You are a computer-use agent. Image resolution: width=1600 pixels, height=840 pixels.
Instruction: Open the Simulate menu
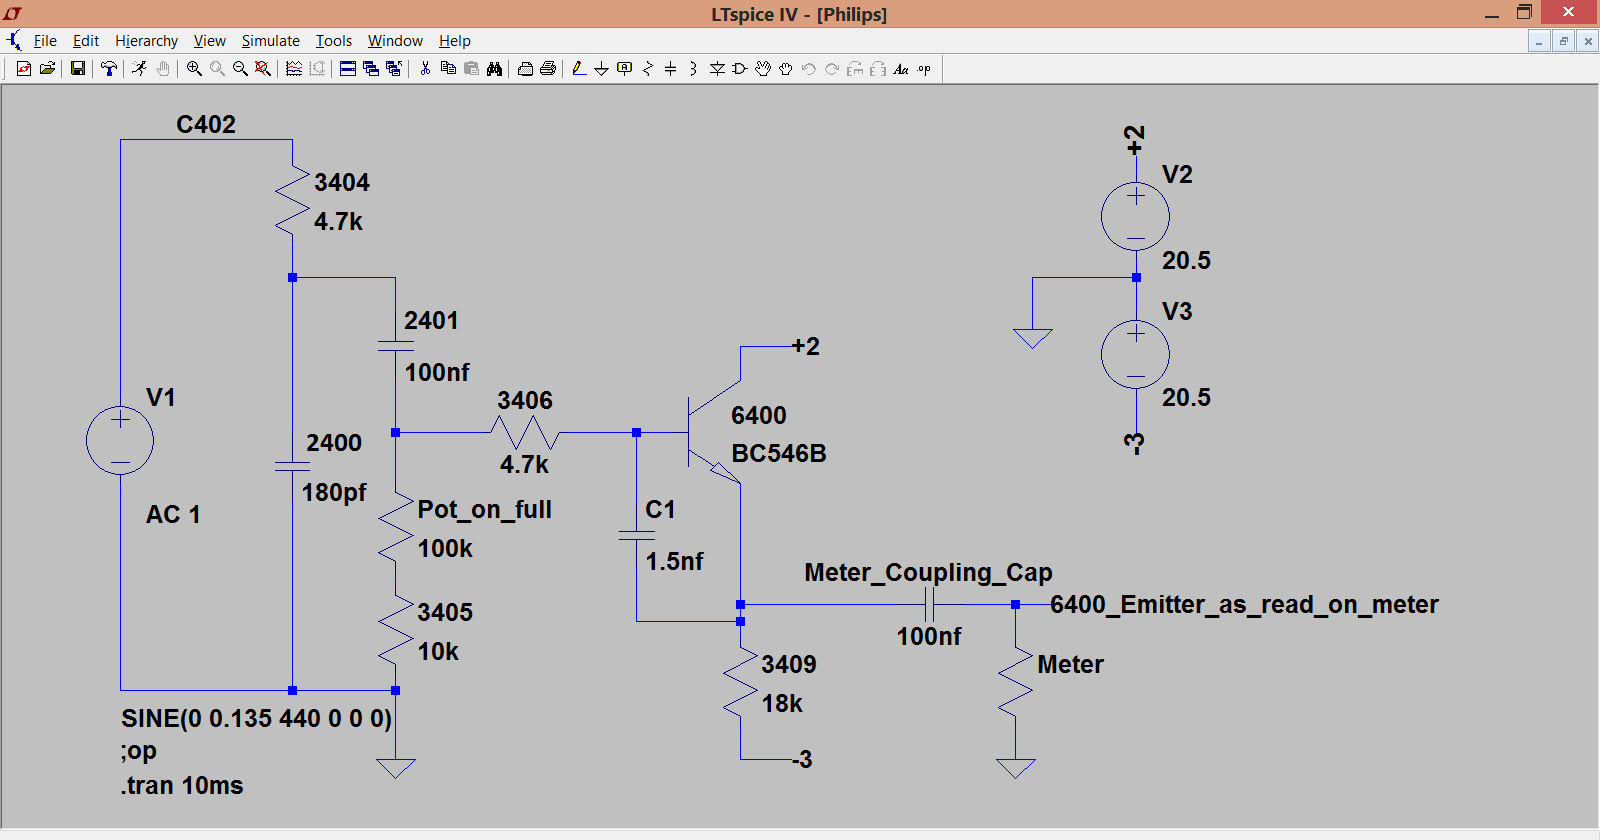[x=270, y=41]
